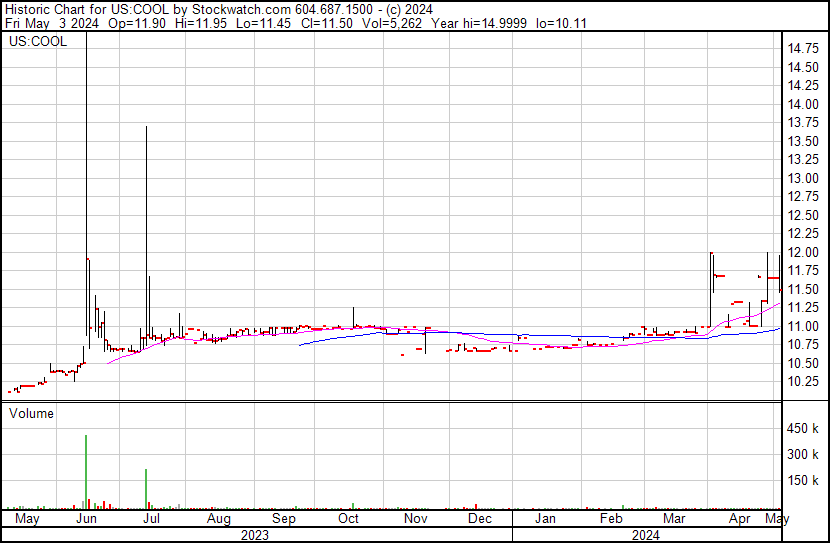Click the Nov month label
830x543 pixels.
(x=416, y=519)
